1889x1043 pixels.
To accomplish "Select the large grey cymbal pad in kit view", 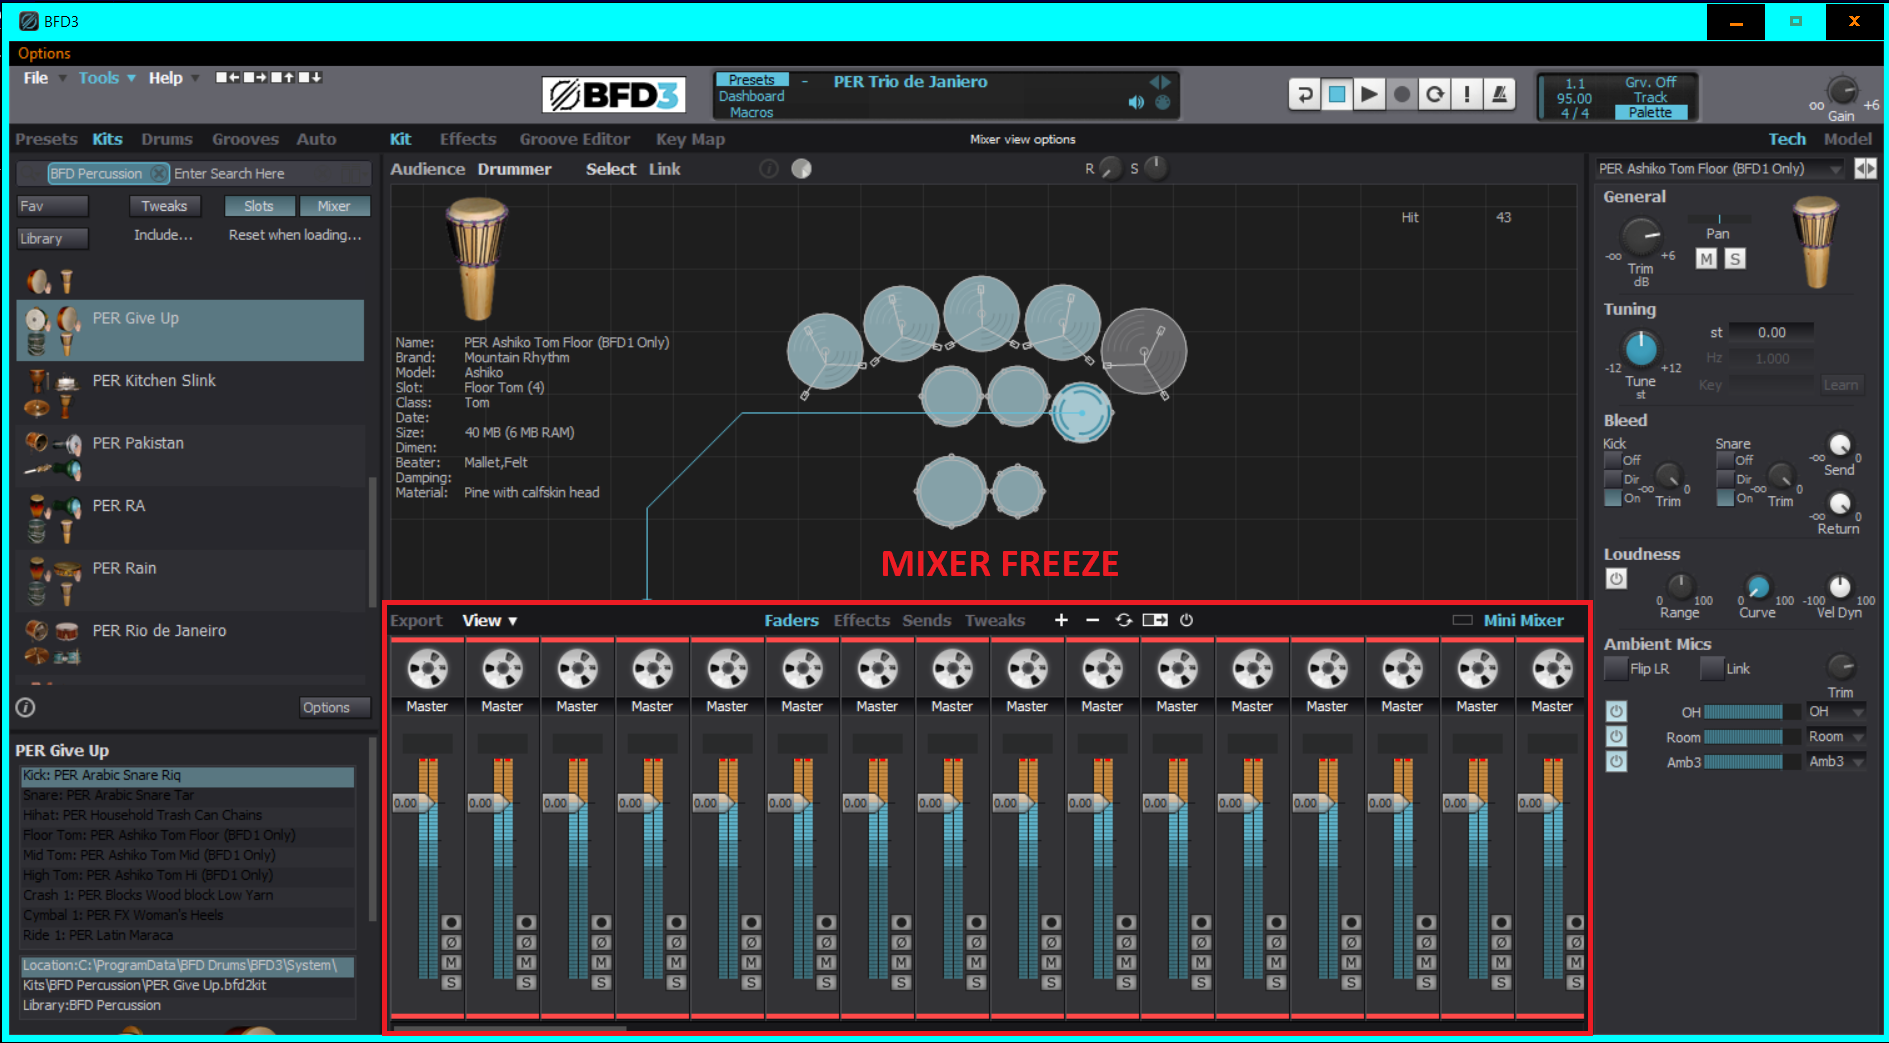I will [x=1144, y=352].
